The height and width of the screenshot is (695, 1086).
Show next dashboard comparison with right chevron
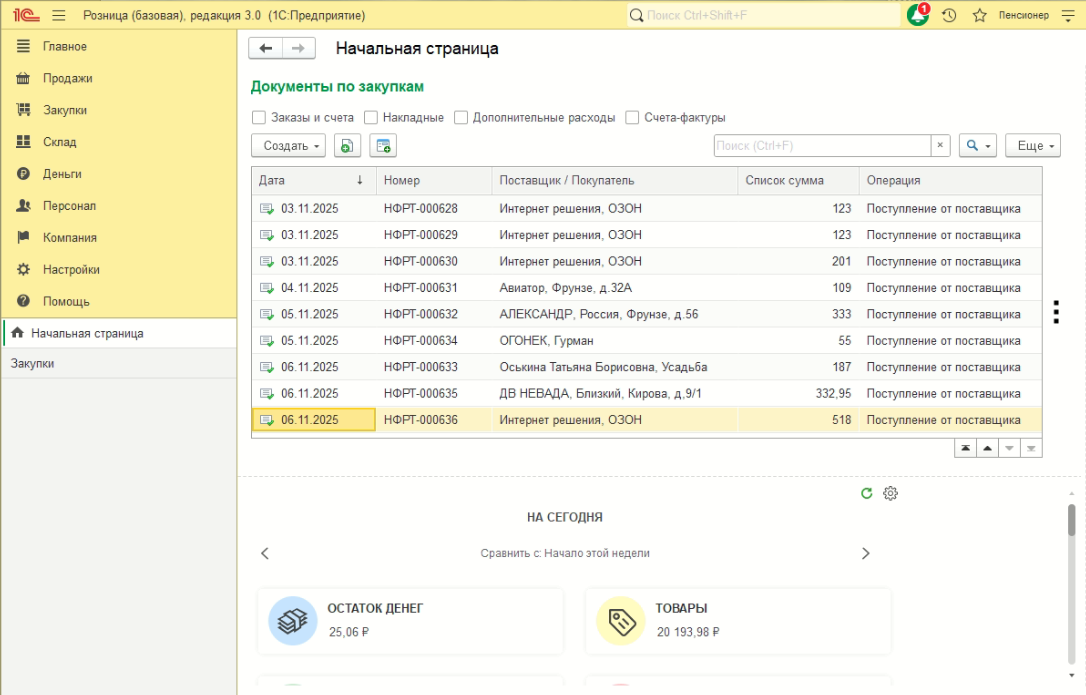pyautogui.click(x=866, y=553)
